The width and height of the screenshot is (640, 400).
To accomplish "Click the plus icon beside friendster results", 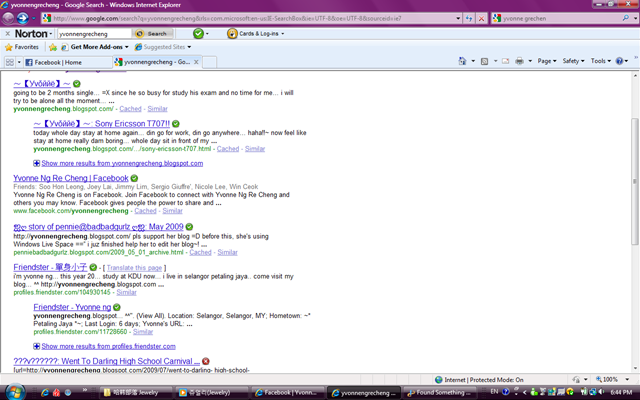I will coord(37,346).
